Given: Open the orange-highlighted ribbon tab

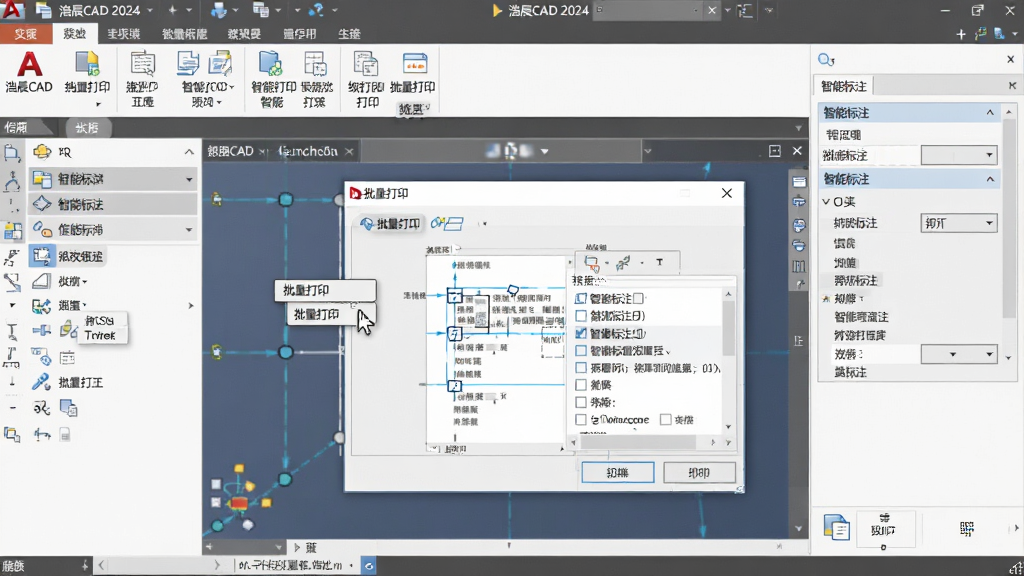Looking at the screenshot, I should (x=26, y=34).
